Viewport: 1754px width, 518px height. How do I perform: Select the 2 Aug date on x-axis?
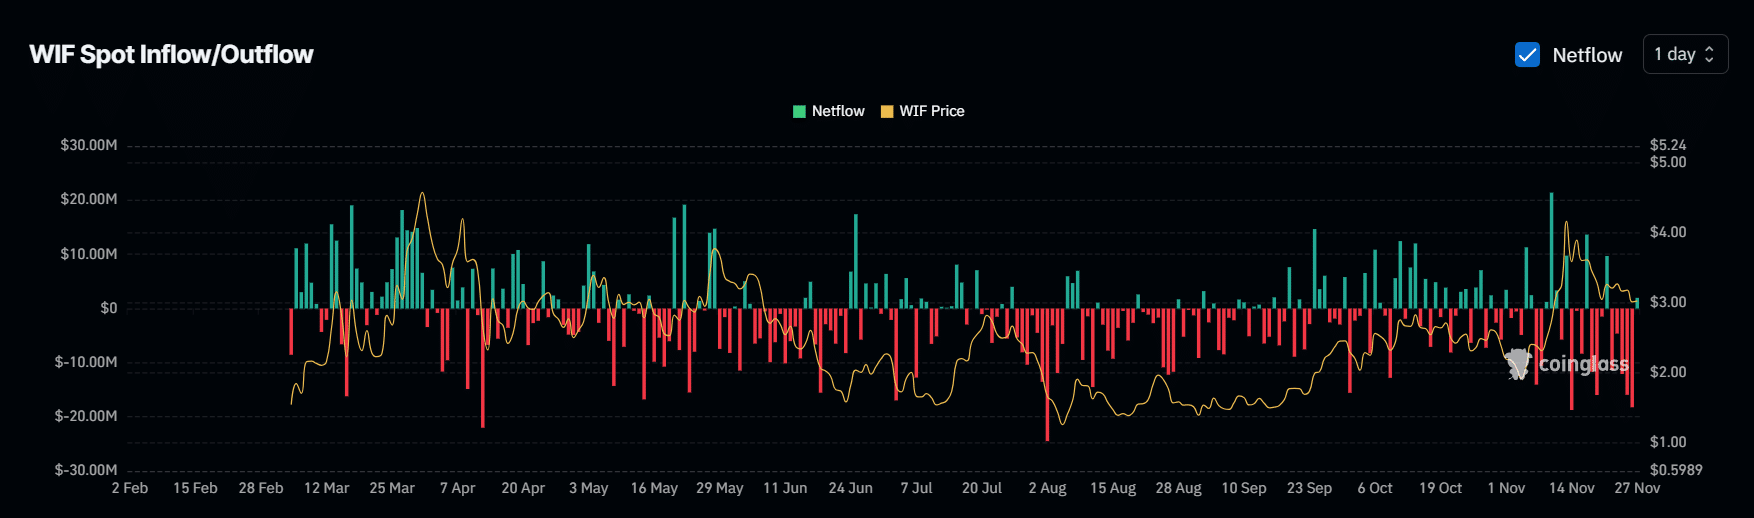1047,488
